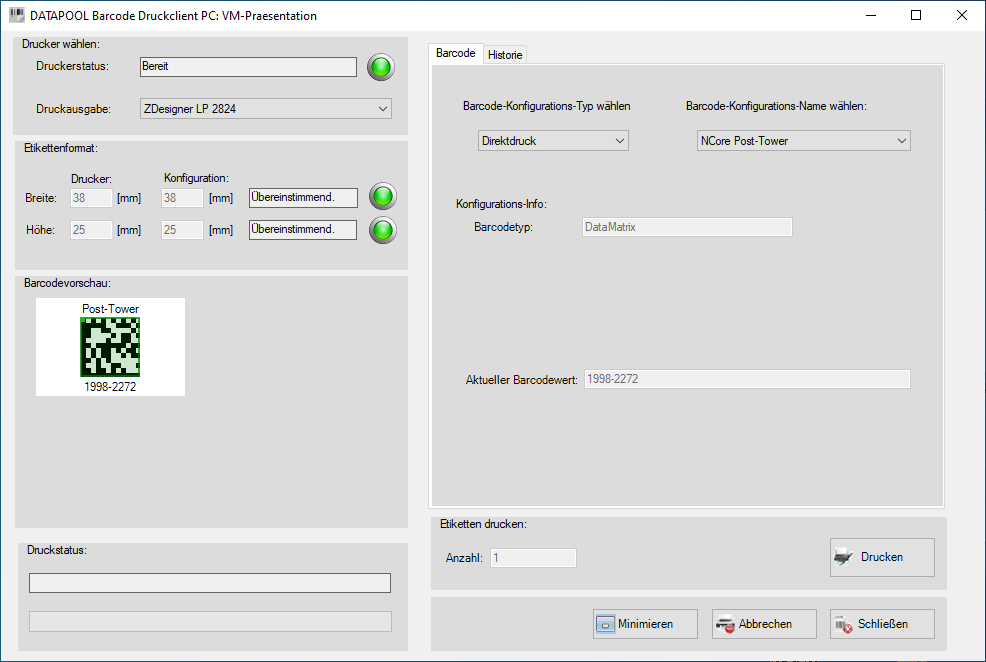Switch to the Historie tab
This screenshot has height=662, width=986.
(x=505, y=55)
